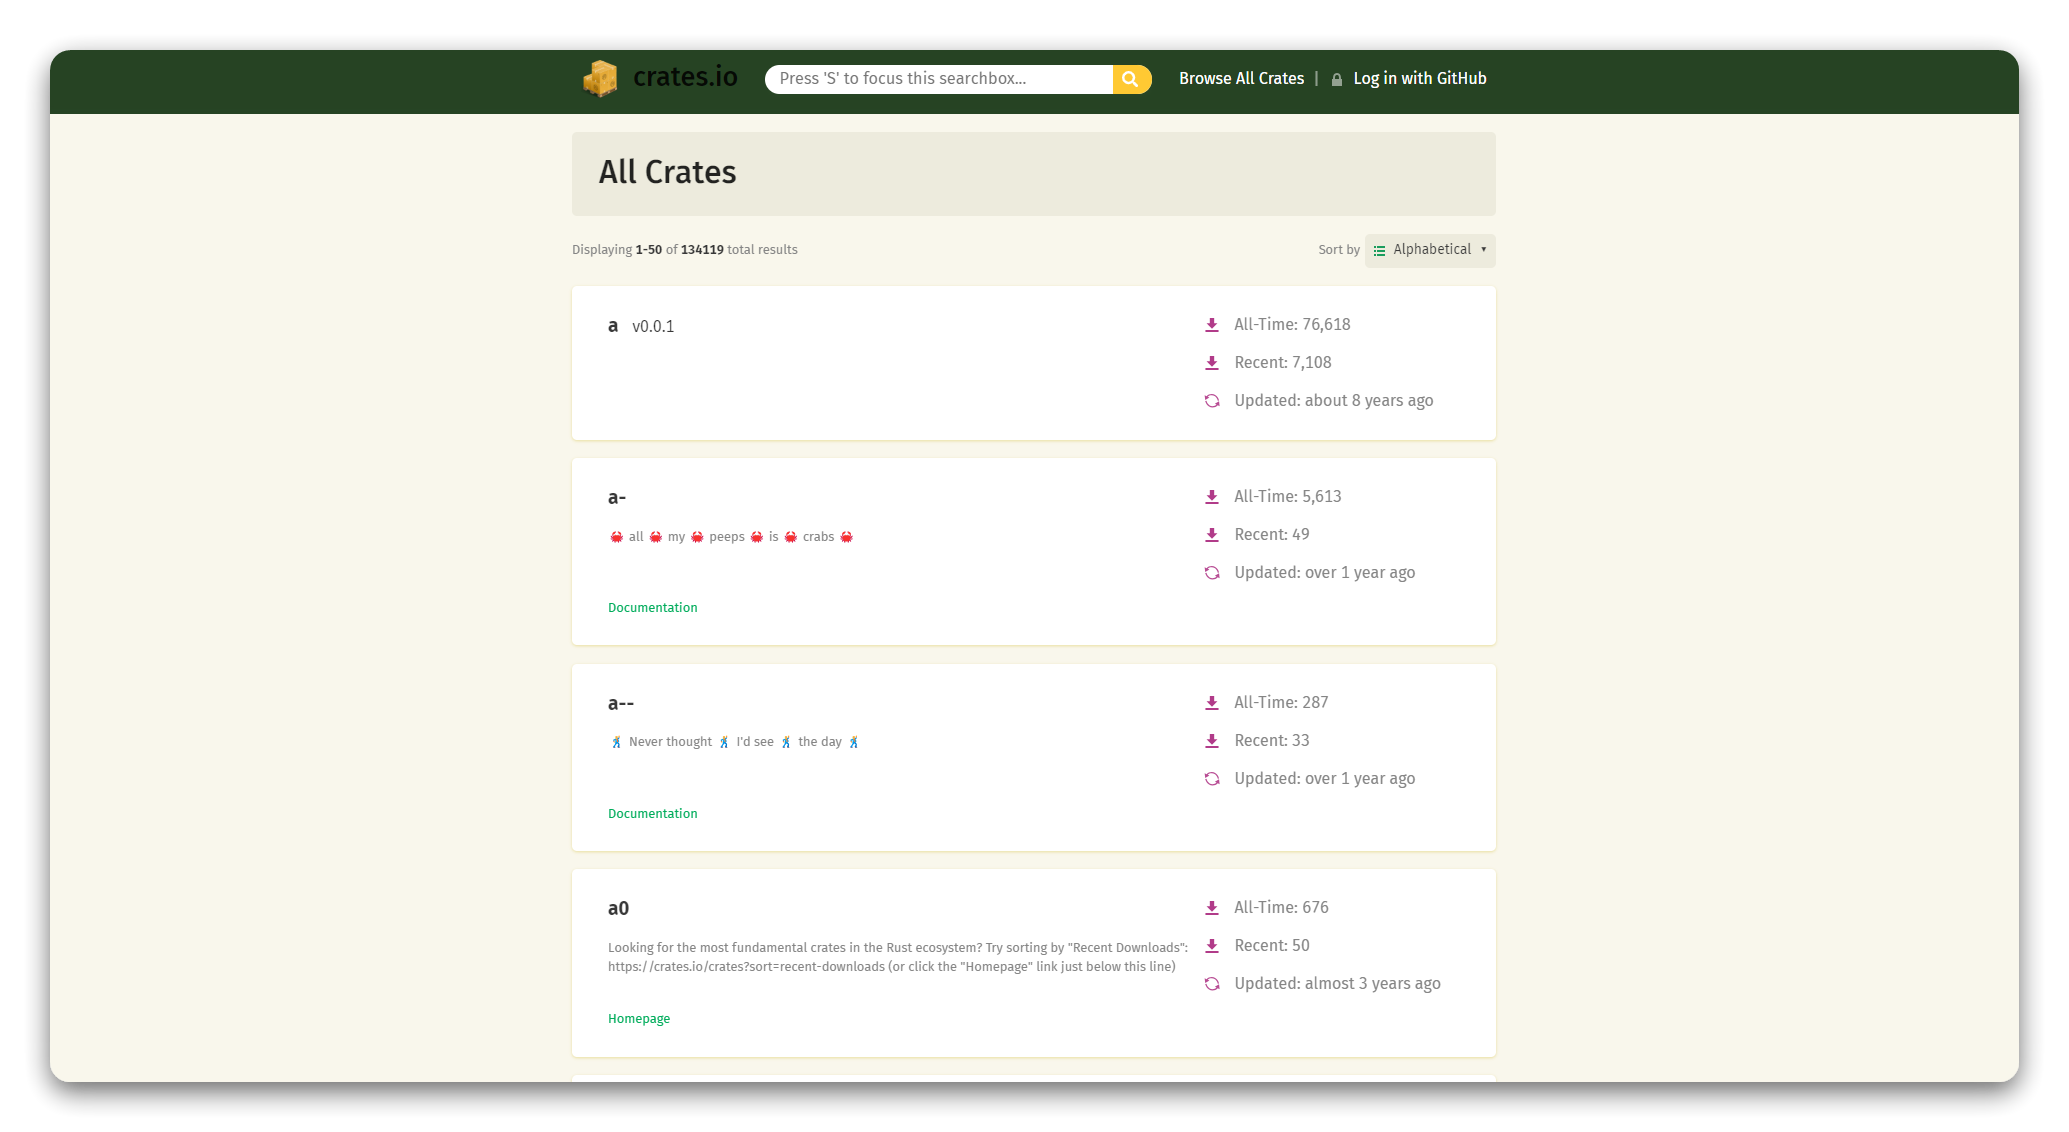Click the crates.io site title text

685,77
